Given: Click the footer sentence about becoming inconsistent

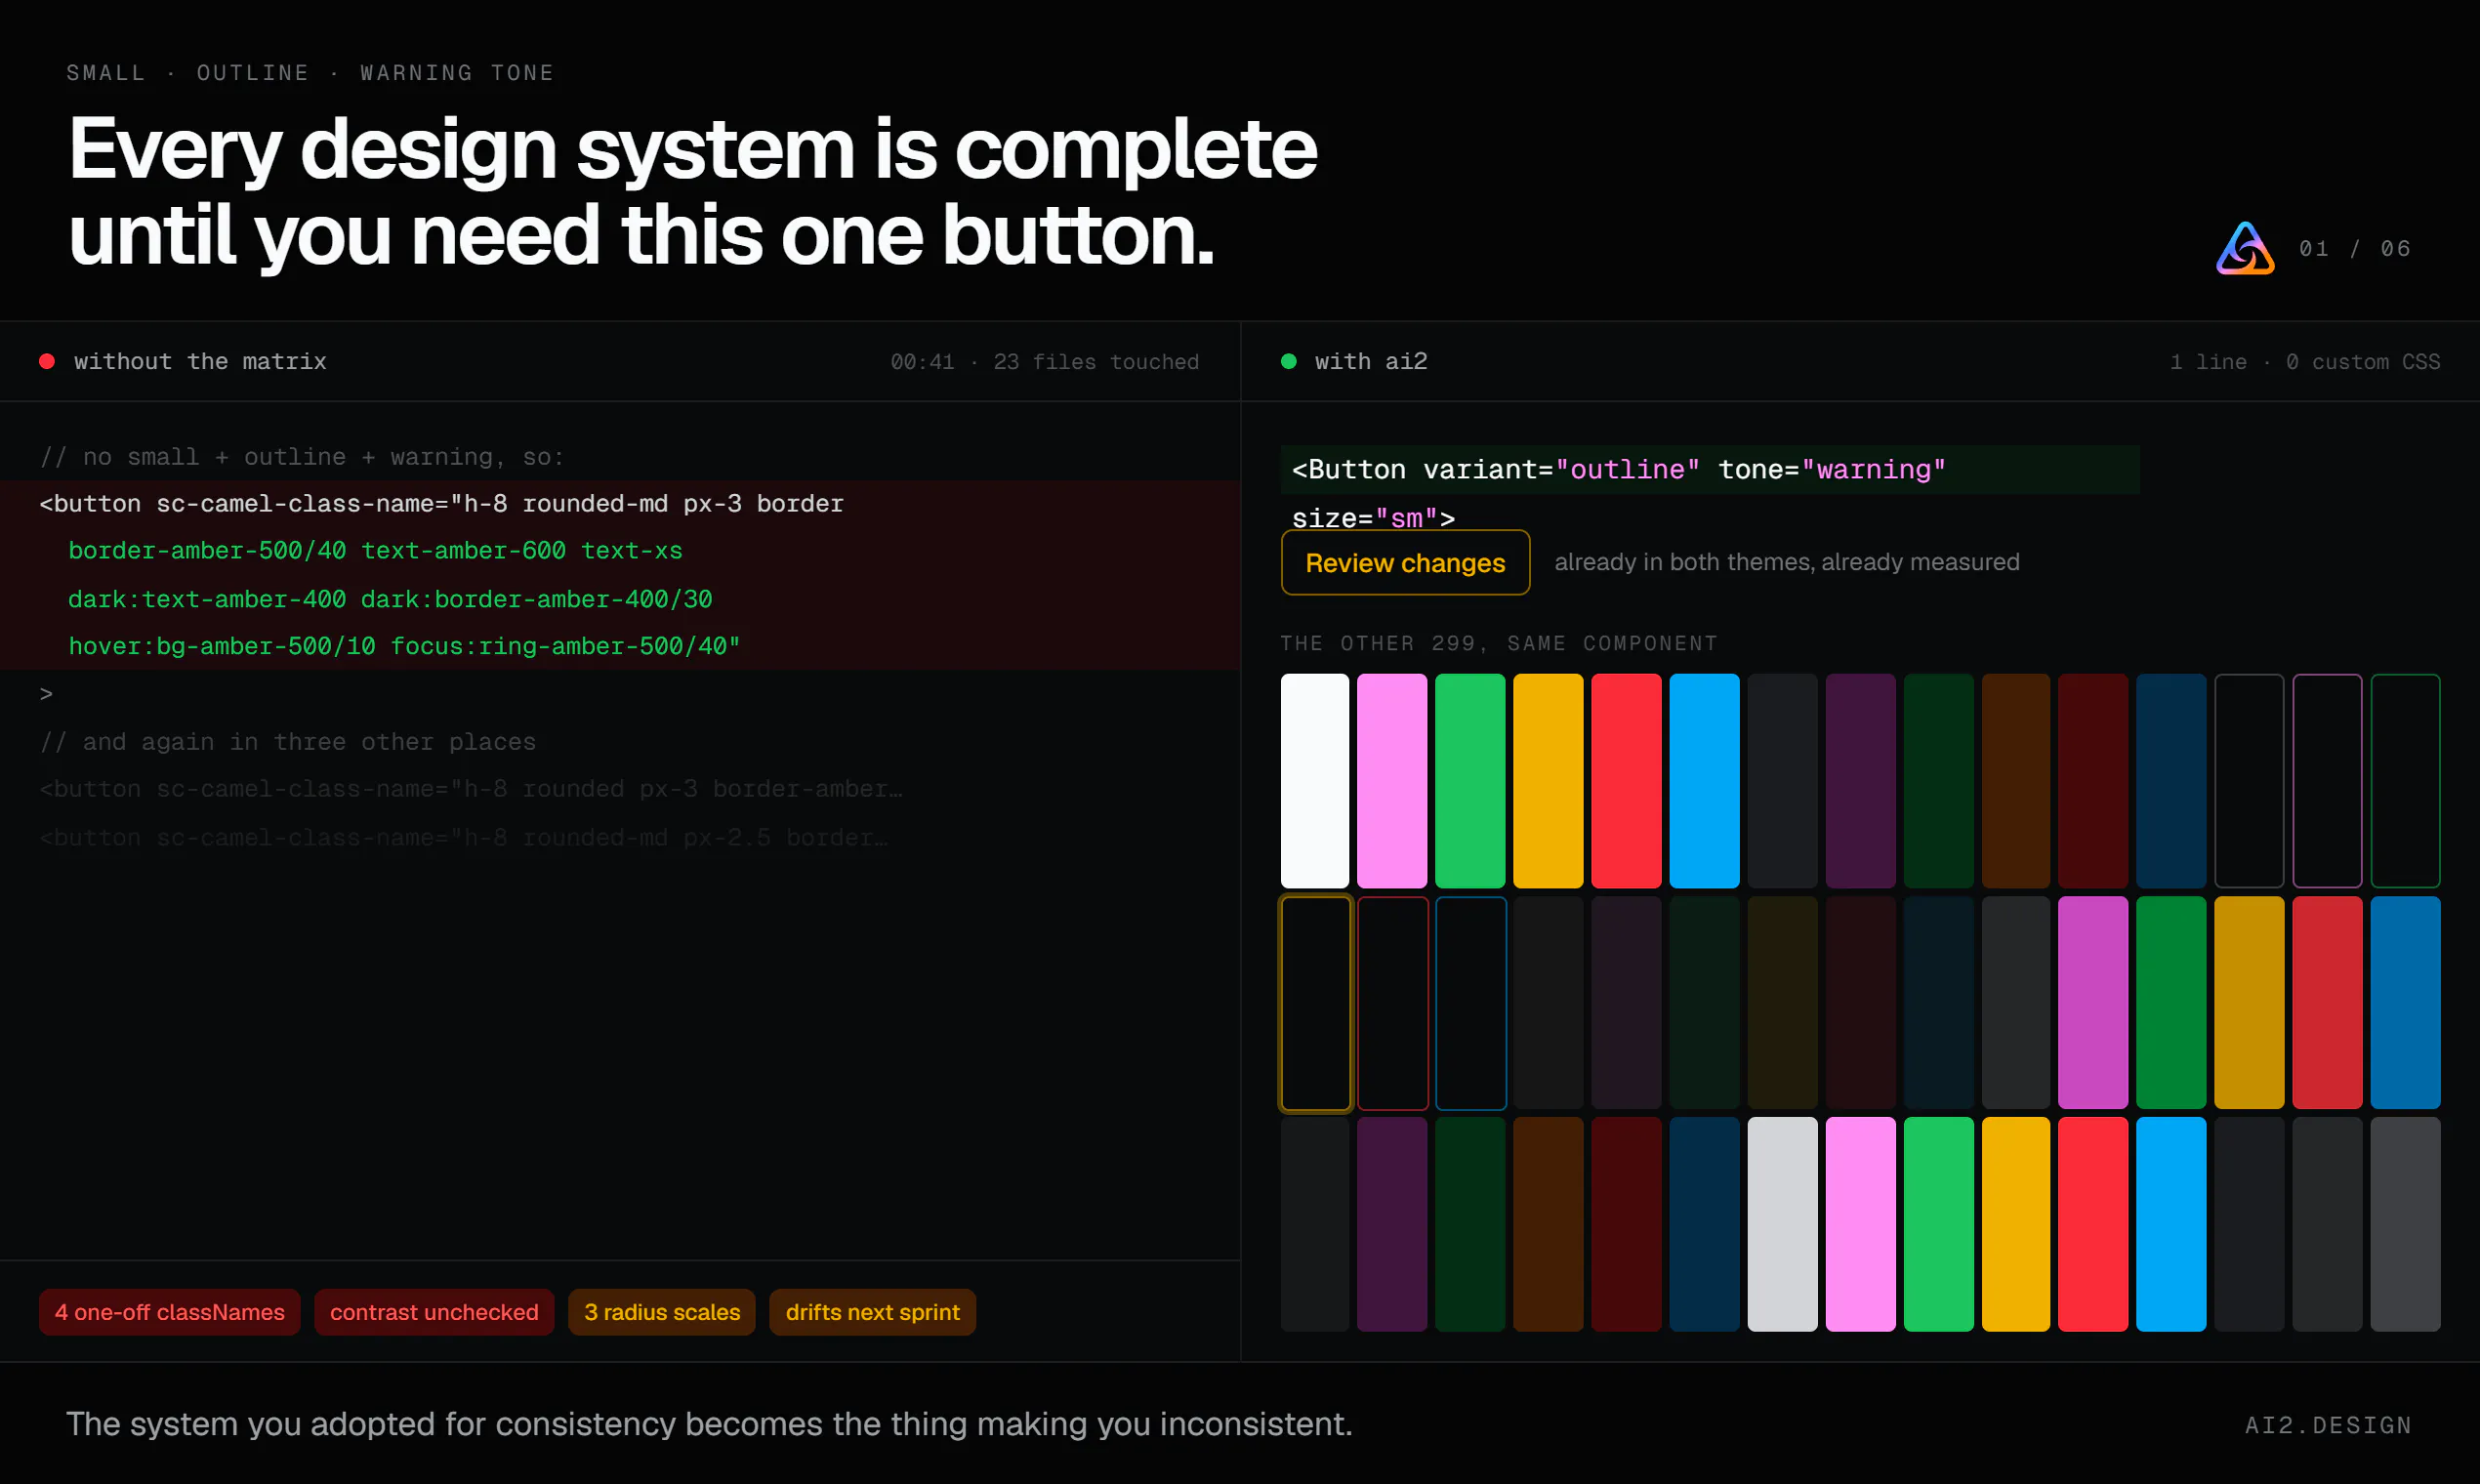Looking at the screenshot, I should tap(709, 1424).
